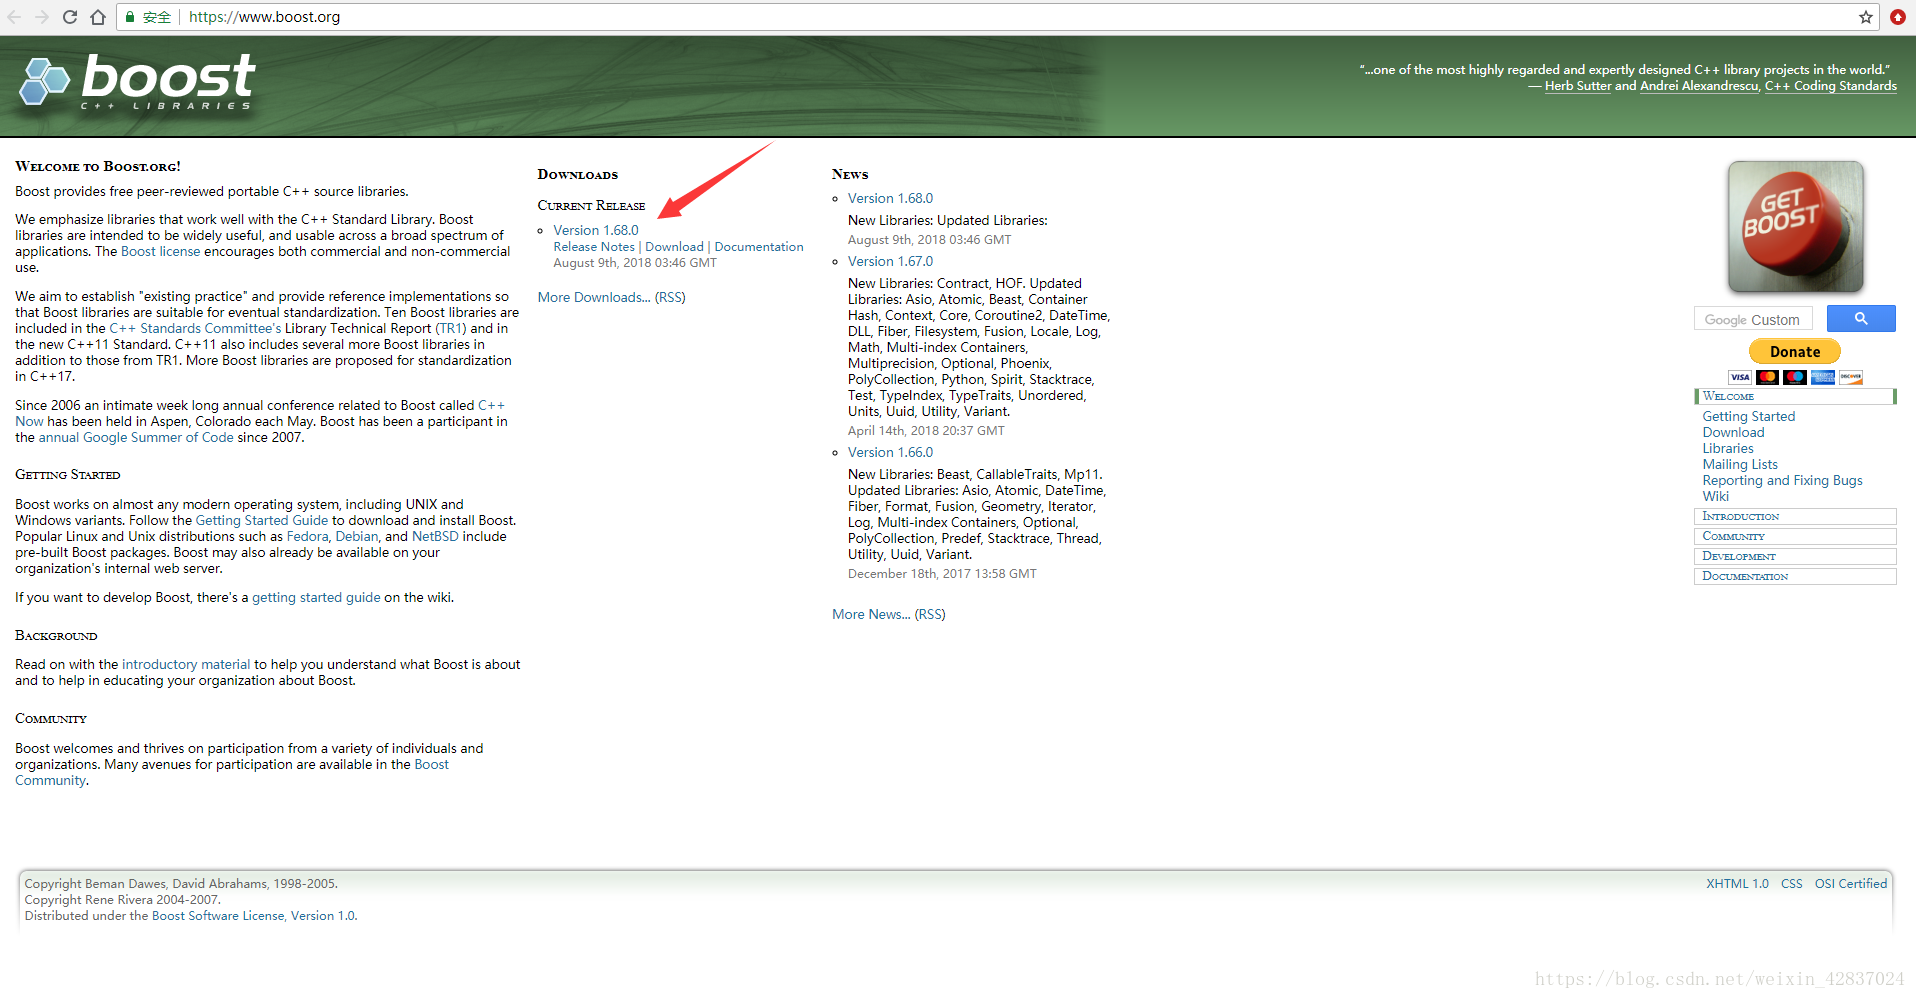Open the Getting Started Guide link
Screen dimensions: 1916x999
tap(262, 520)
